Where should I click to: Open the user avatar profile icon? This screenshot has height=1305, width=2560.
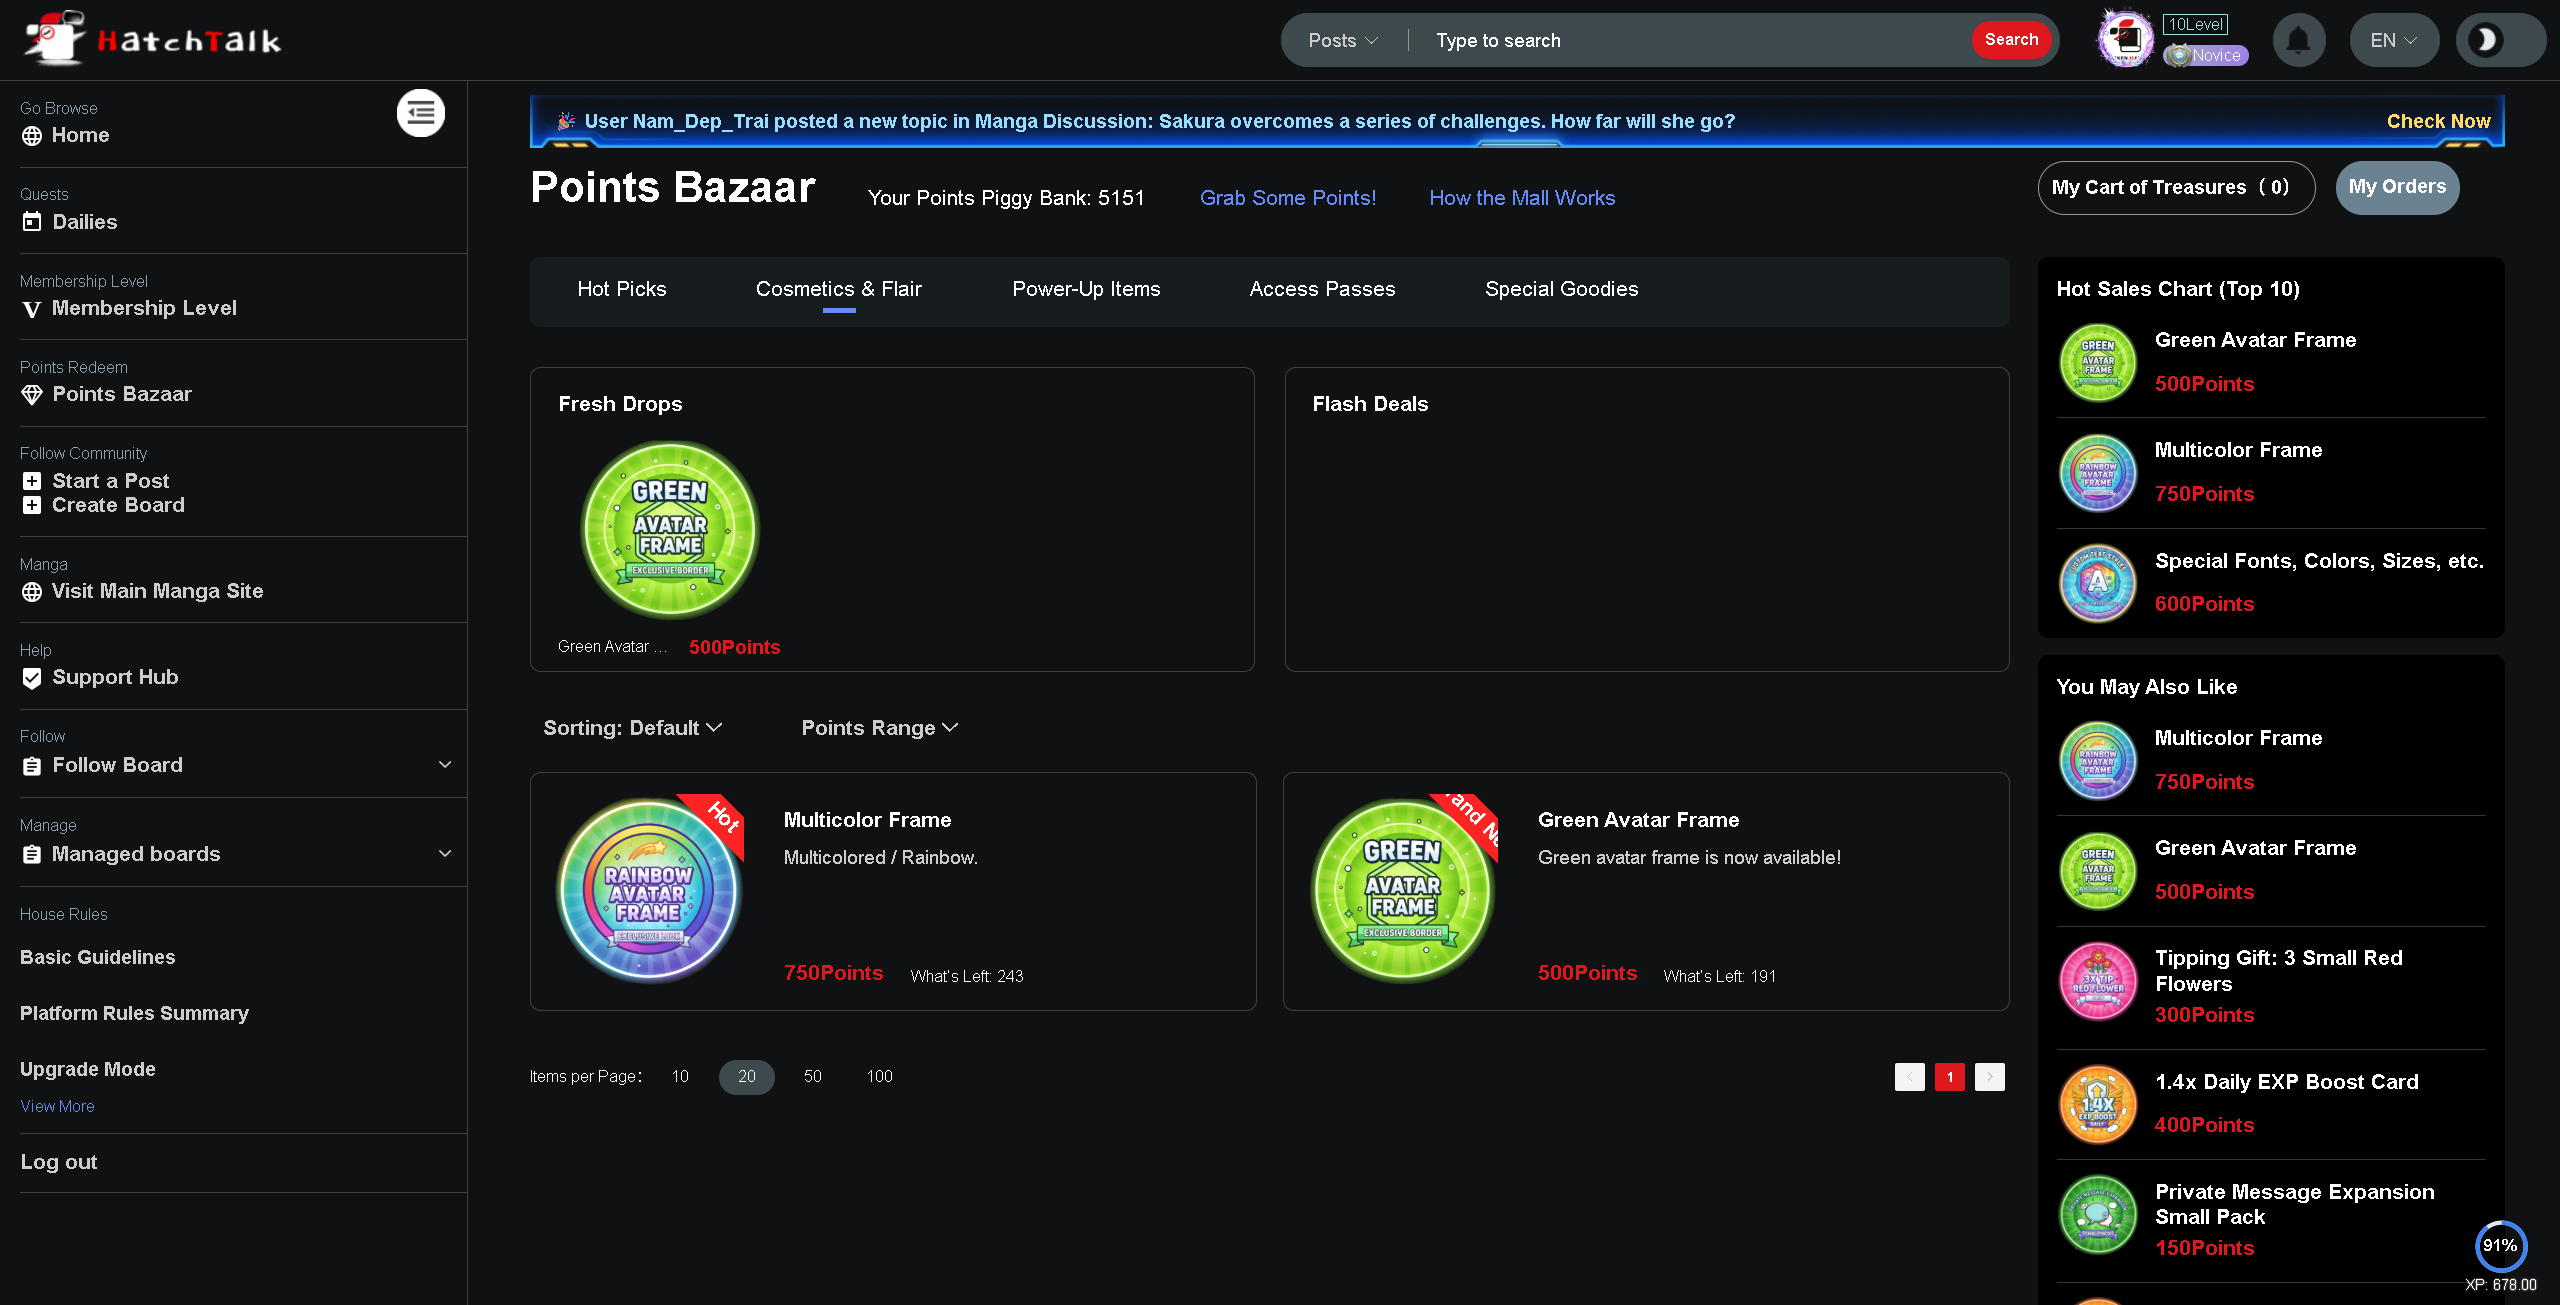[x=2125, y=39]
